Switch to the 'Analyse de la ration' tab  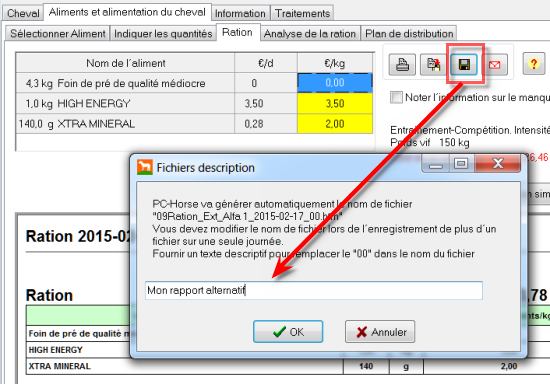click(310, 33)
